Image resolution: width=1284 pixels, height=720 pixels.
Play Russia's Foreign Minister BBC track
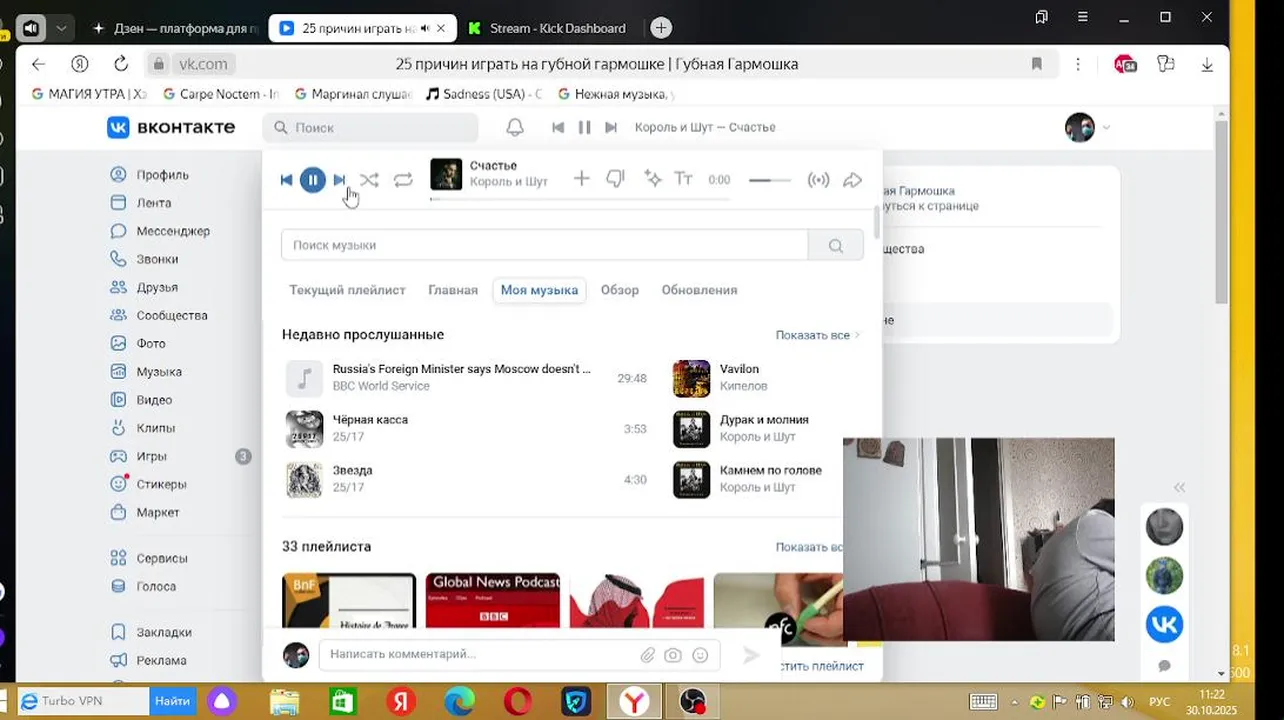[x=467, y=378]
